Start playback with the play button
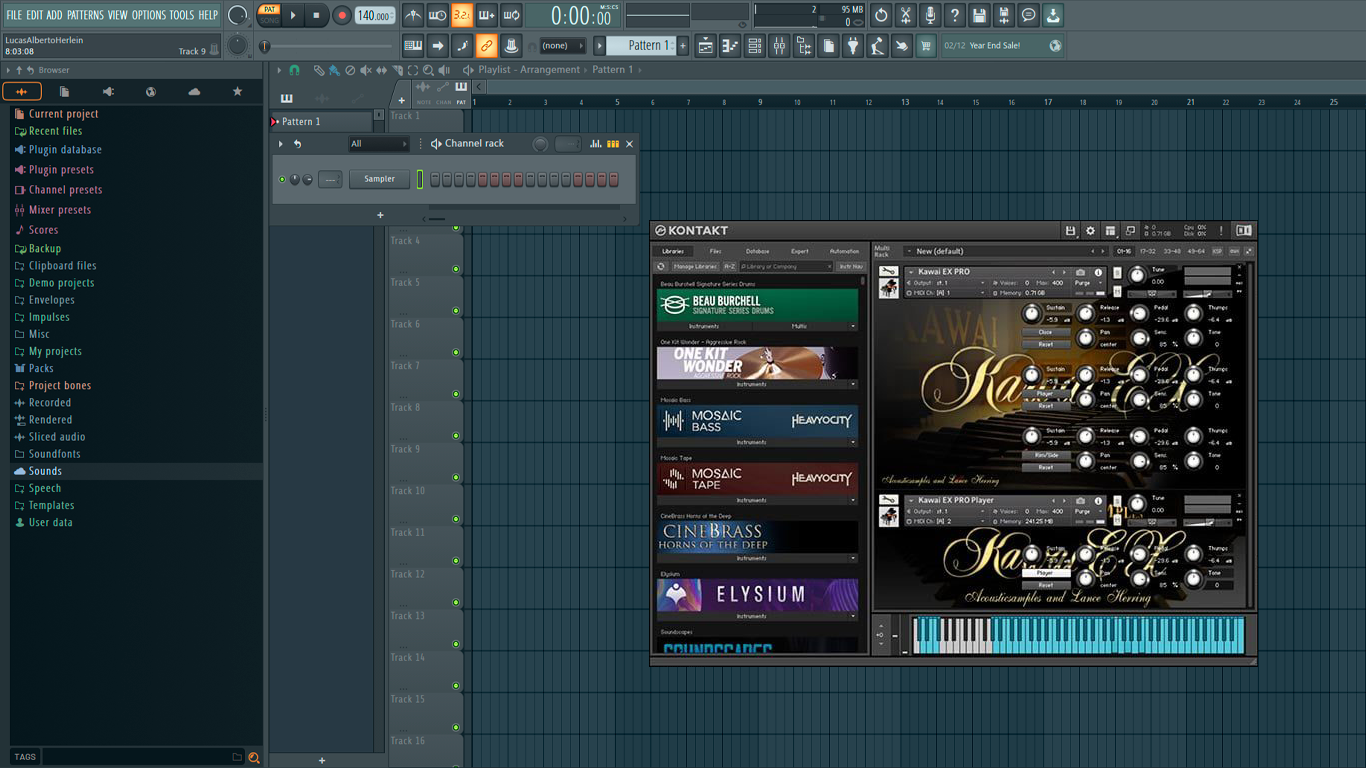 (293, 15)
